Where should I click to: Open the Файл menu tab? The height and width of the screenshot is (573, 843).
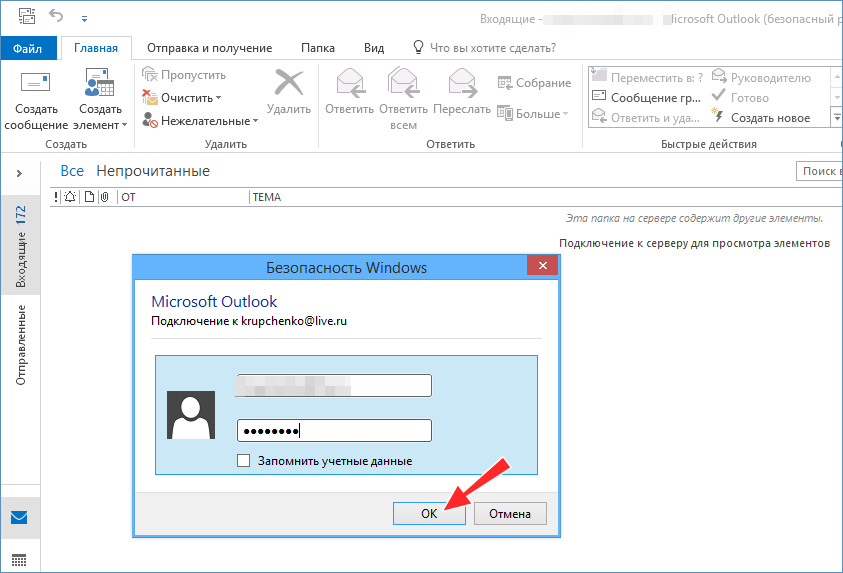(28, 48)
